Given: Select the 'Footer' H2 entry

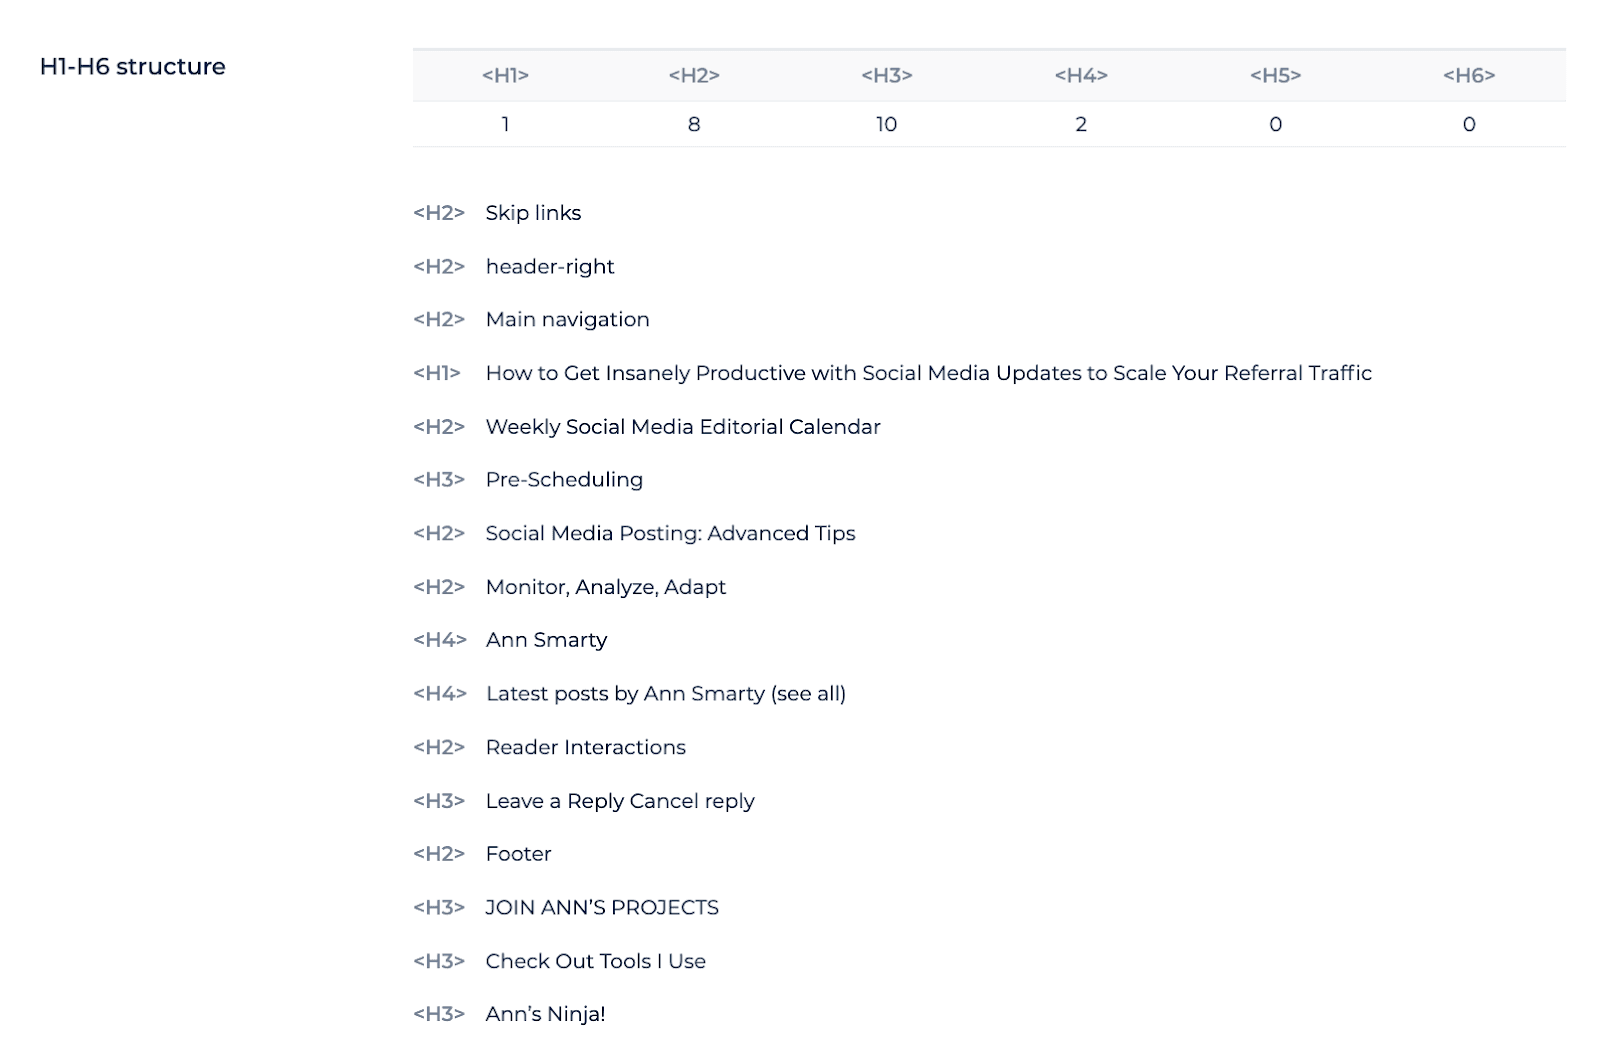Looking at the screenshot, I should 518,854.
